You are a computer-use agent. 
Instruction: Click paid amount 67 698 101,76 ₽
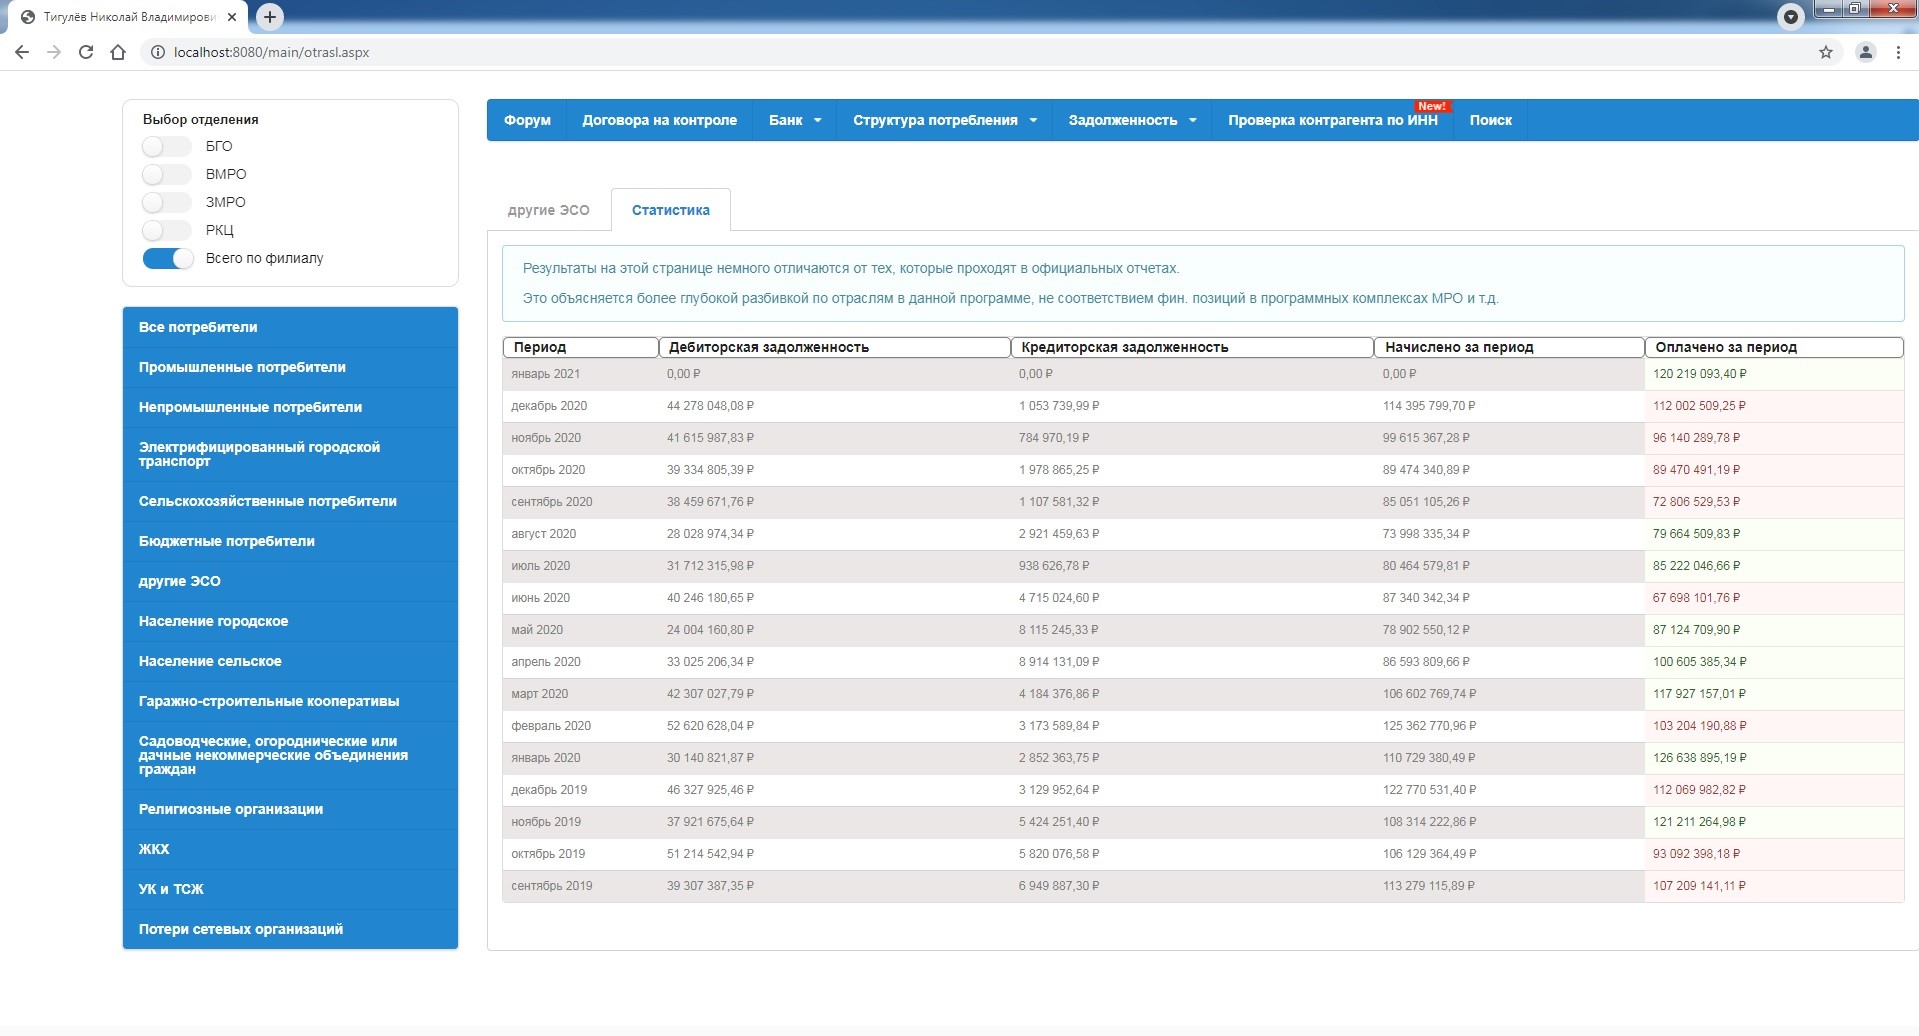click(x=1696, y=598)
